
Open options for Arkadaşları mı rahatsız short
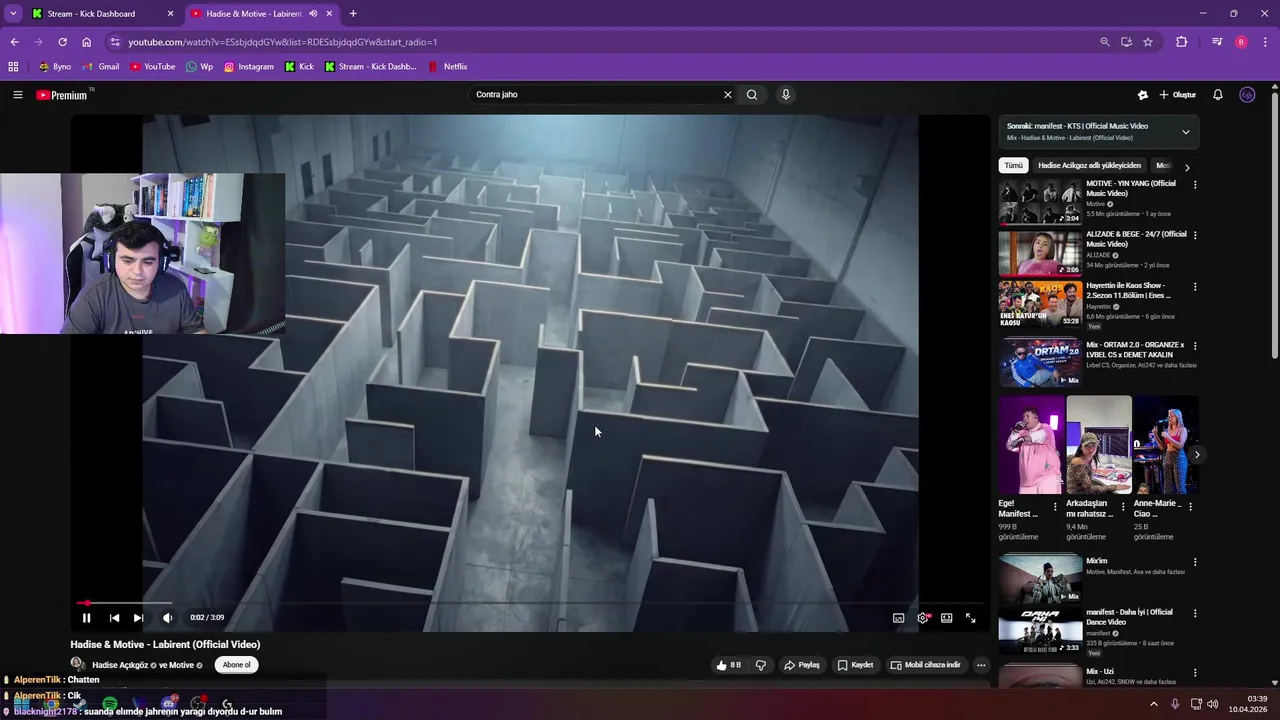click(1123, 507)
